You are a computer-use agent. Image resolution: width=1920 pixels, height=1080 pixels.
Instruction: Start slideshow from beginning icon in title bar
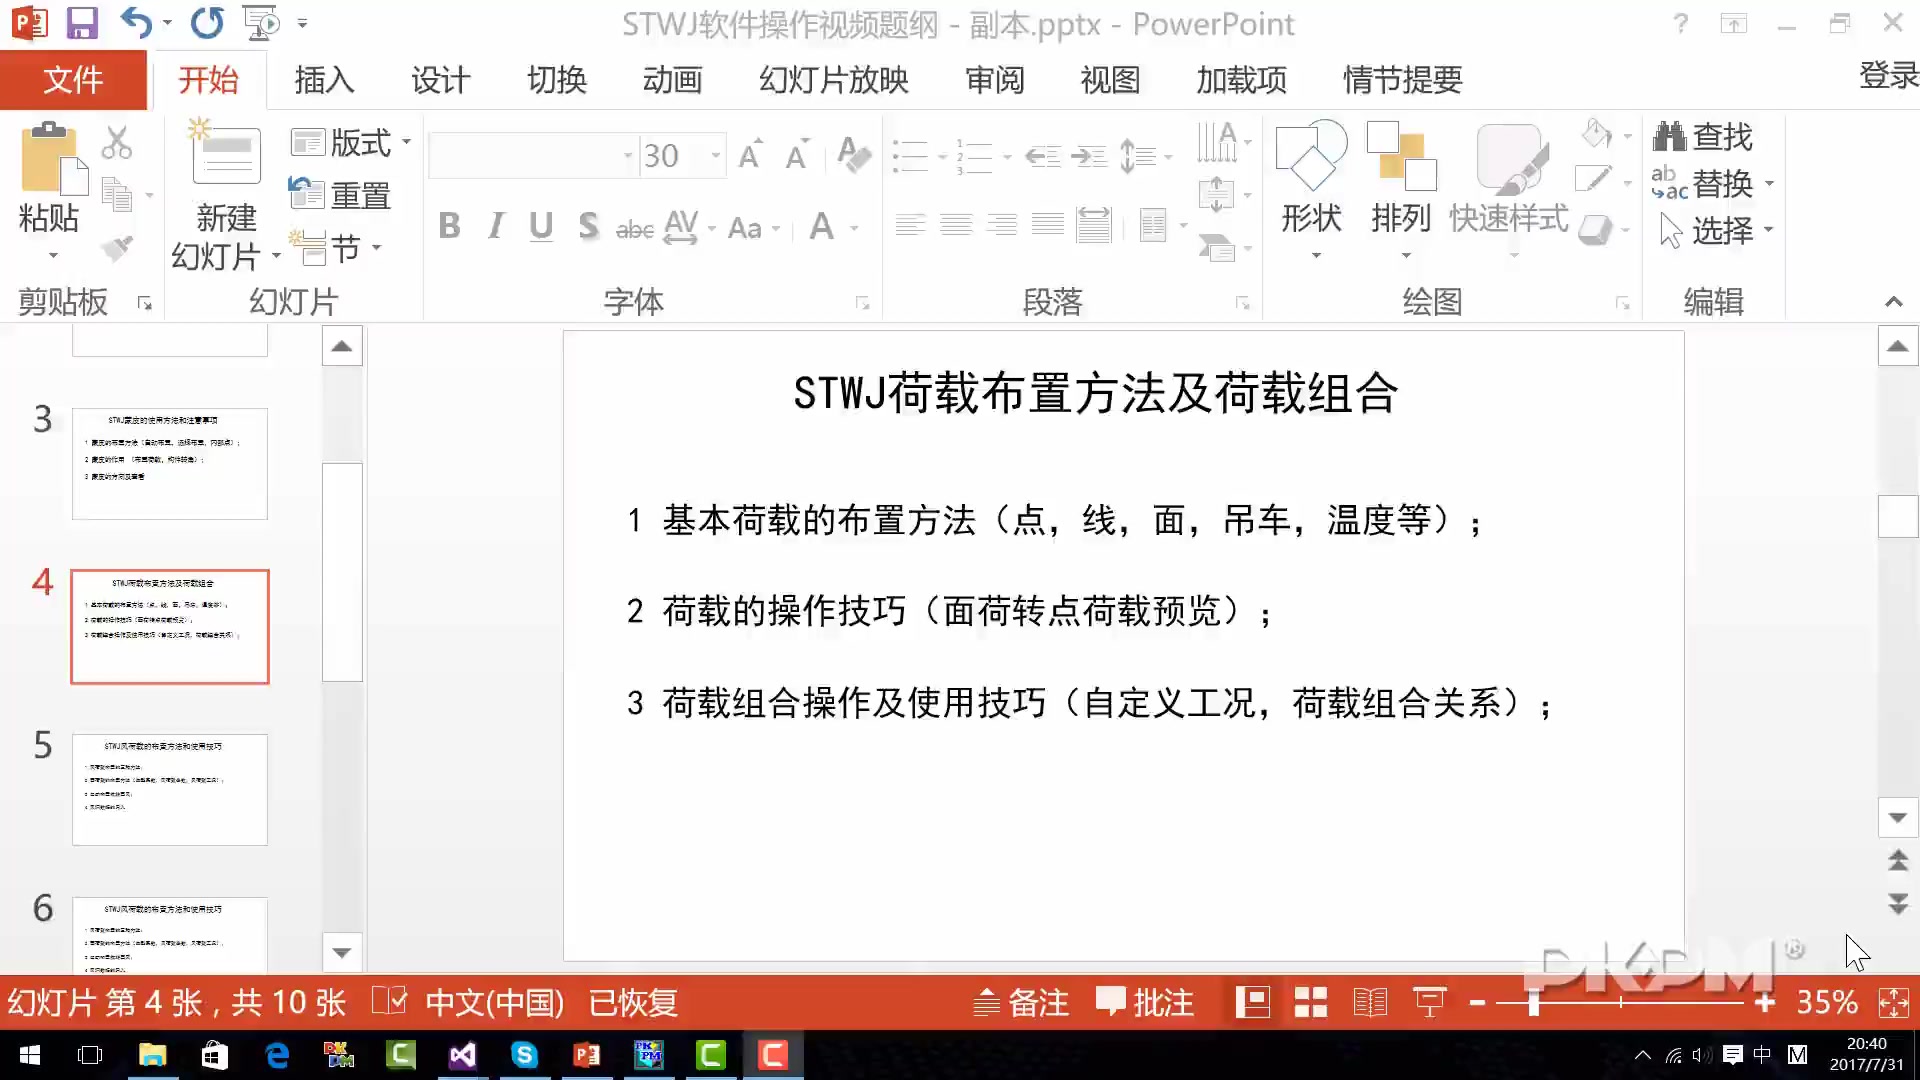[x=261, y=23]
